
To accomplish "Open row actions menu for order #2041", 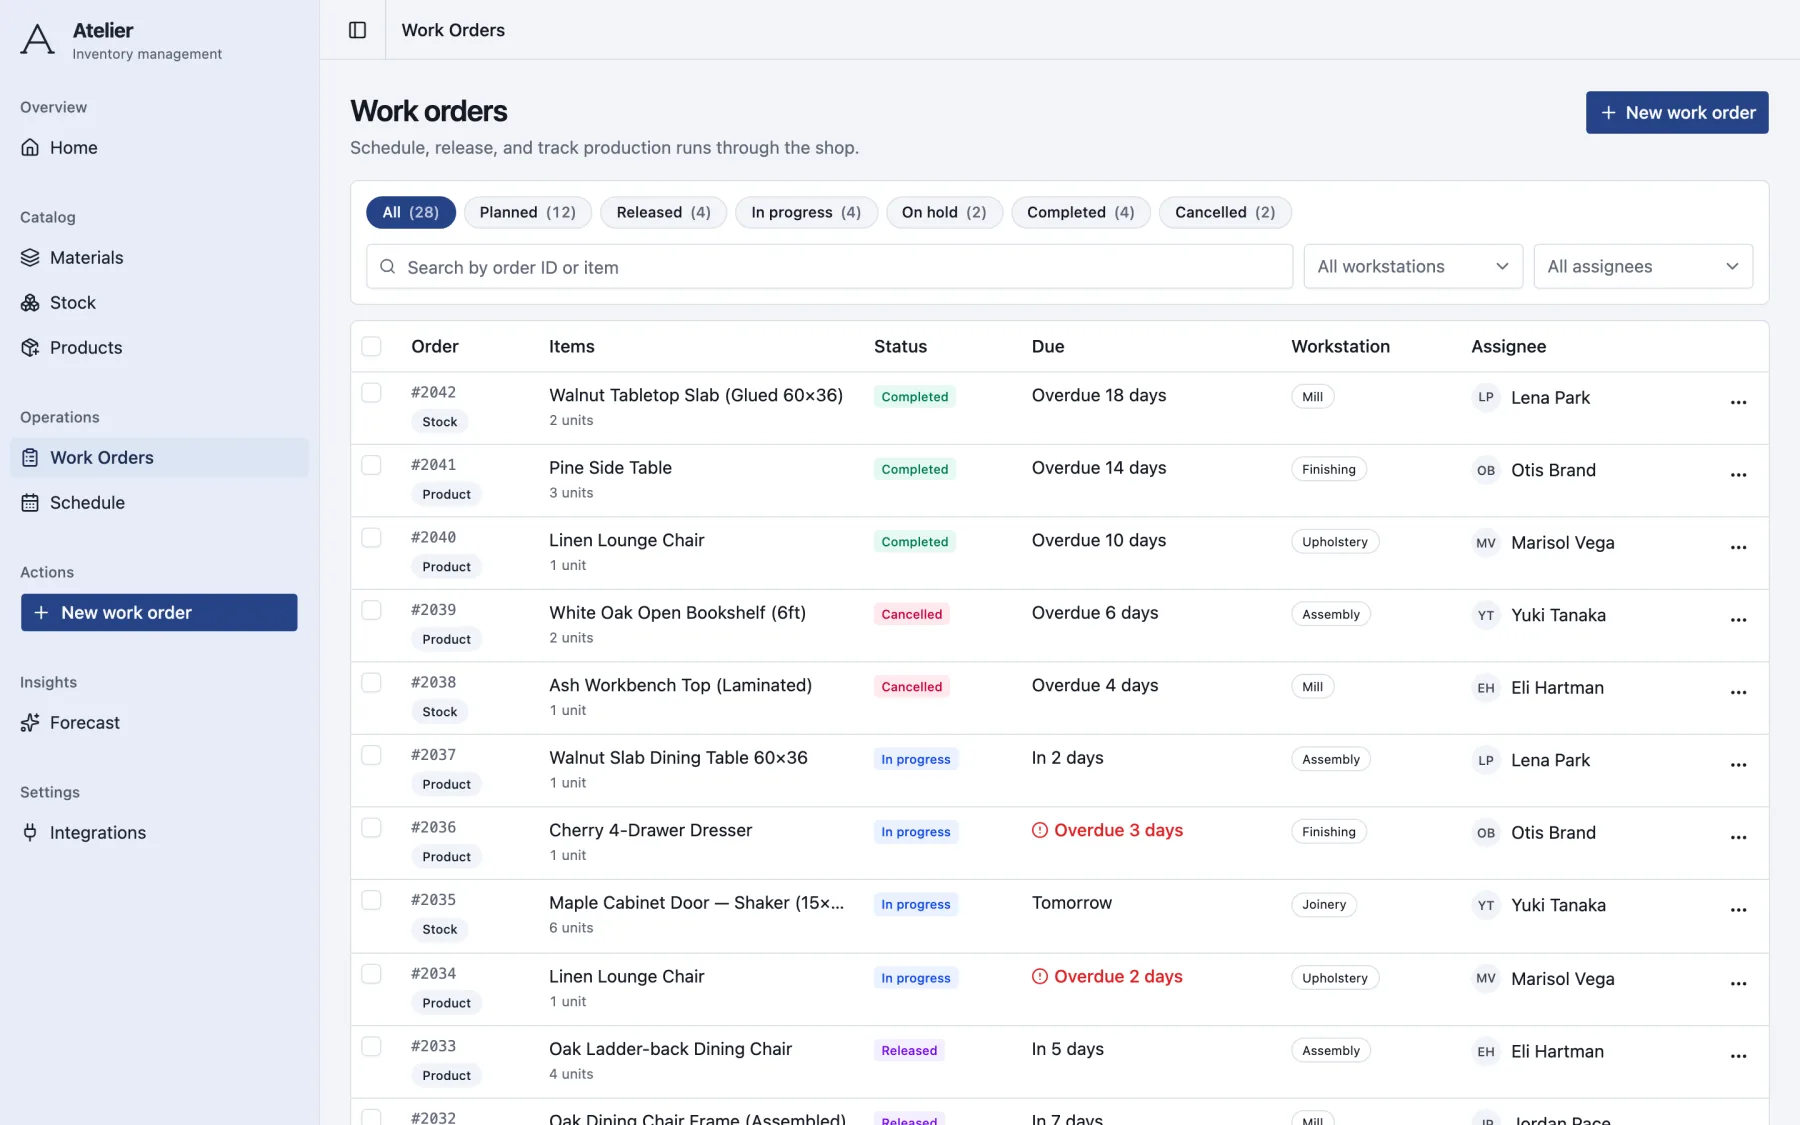I will [1738, 475].
